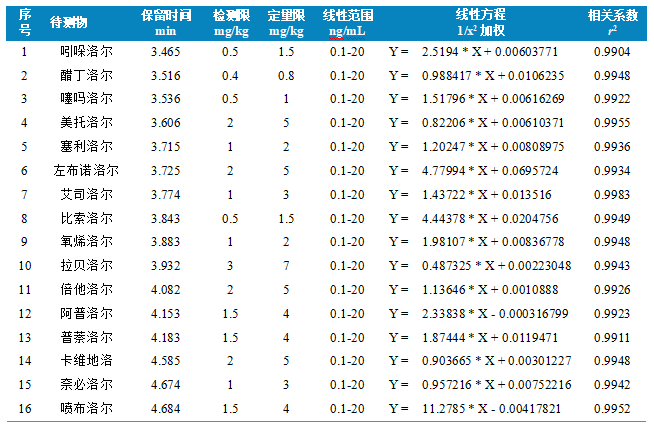Select the 线性范围 ng/mL header
The height and width of the screenshot is (426, 654).
tap(347, 23)
